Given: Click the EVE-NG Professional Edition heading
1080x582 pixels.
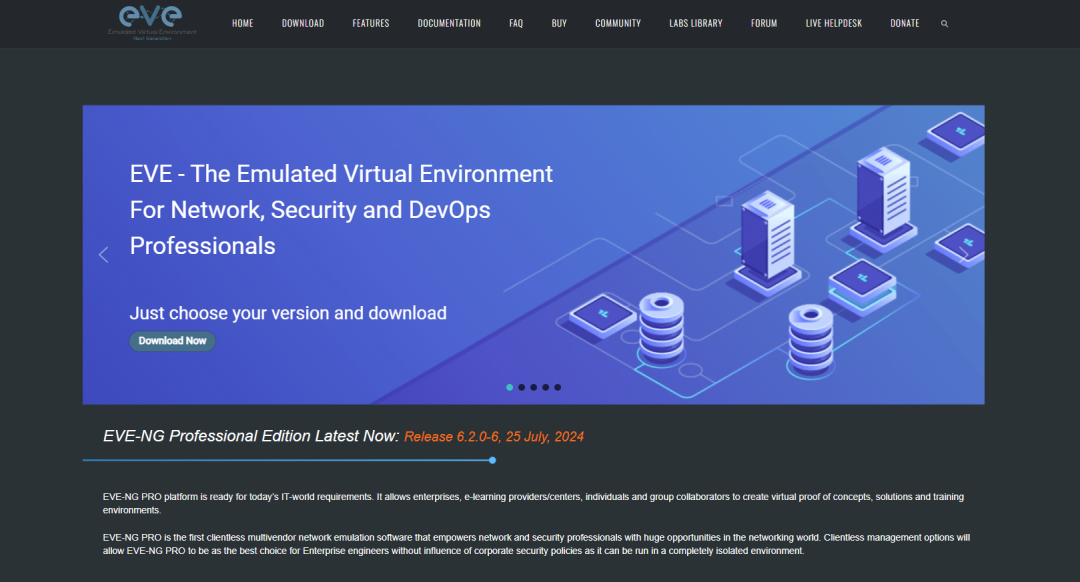Looking at the screenshot, I should click(x=251, y=436).
